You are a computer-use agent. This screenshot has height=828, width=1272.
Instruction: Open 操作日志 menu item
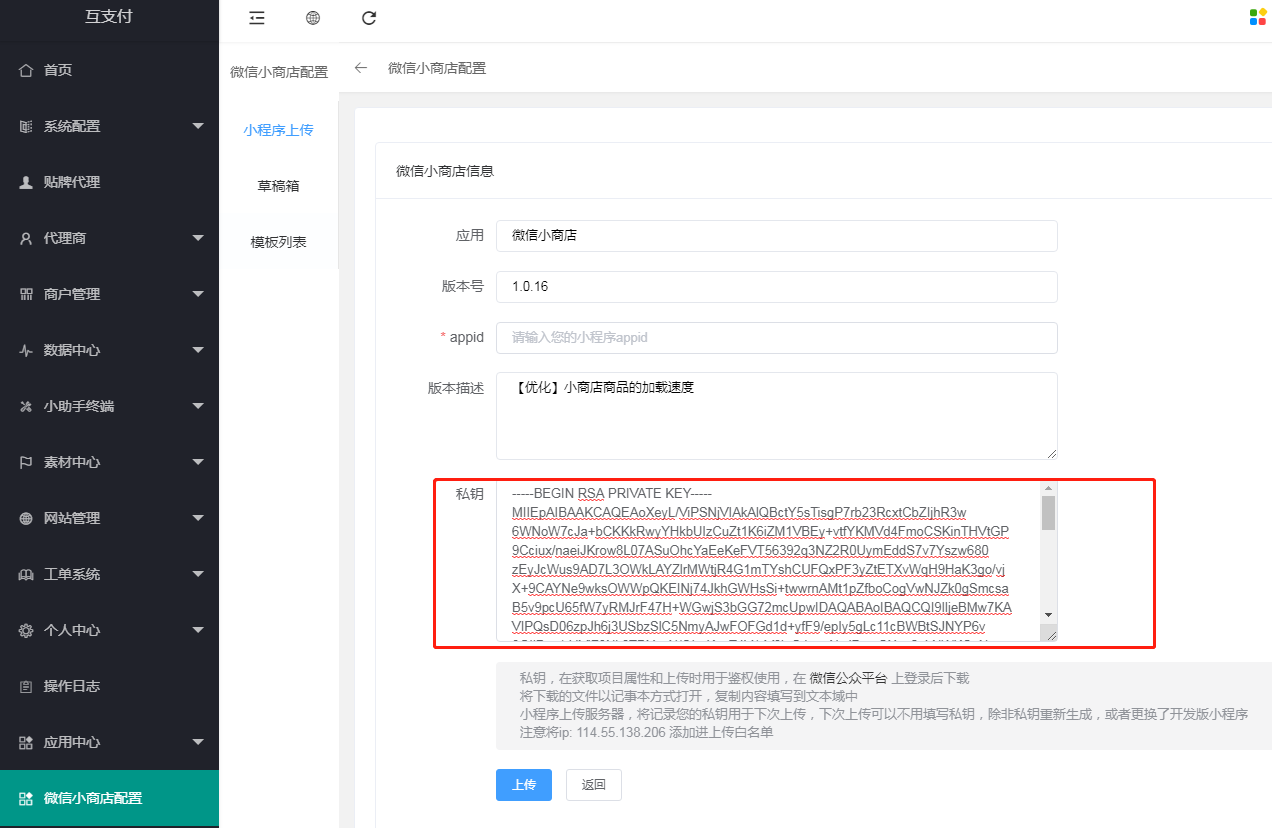coord(109,686)
